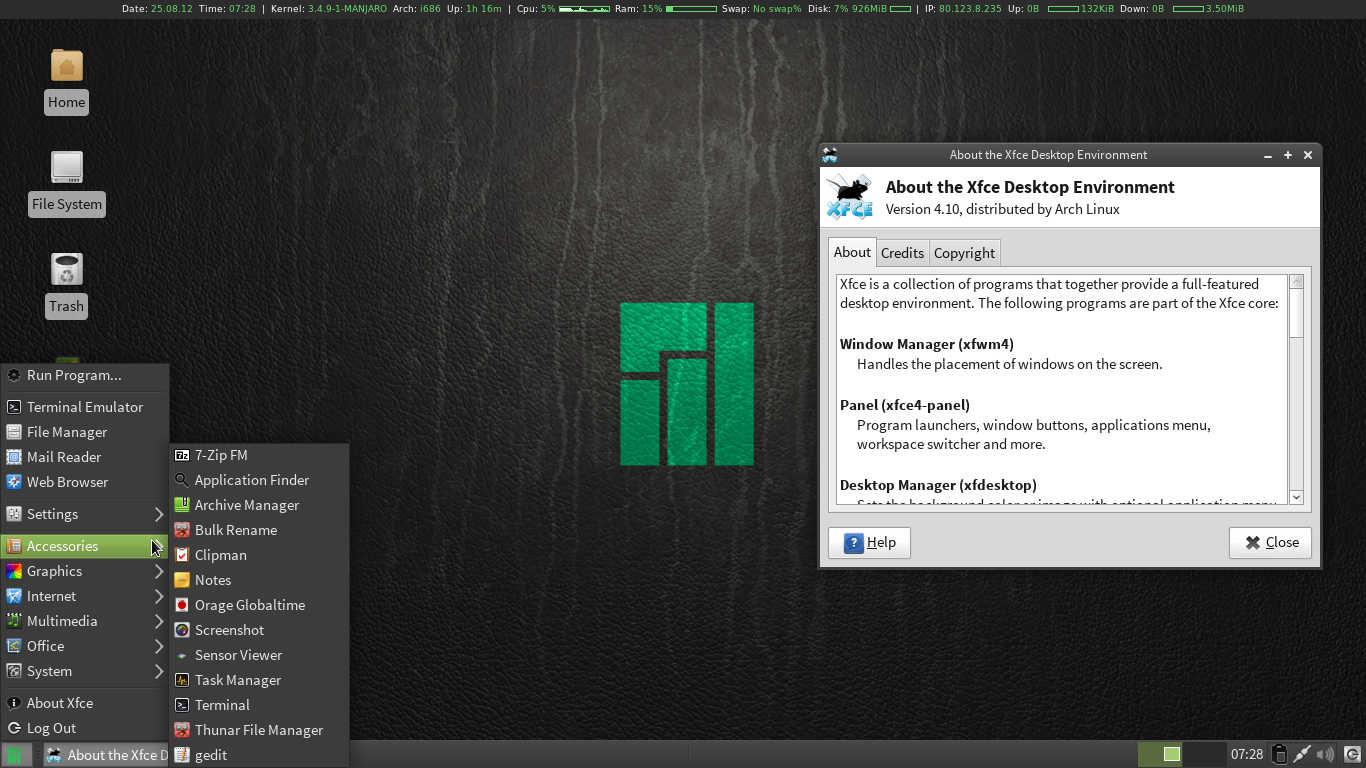Click the scrollbar down arrow in About text

coord(1296,497)
